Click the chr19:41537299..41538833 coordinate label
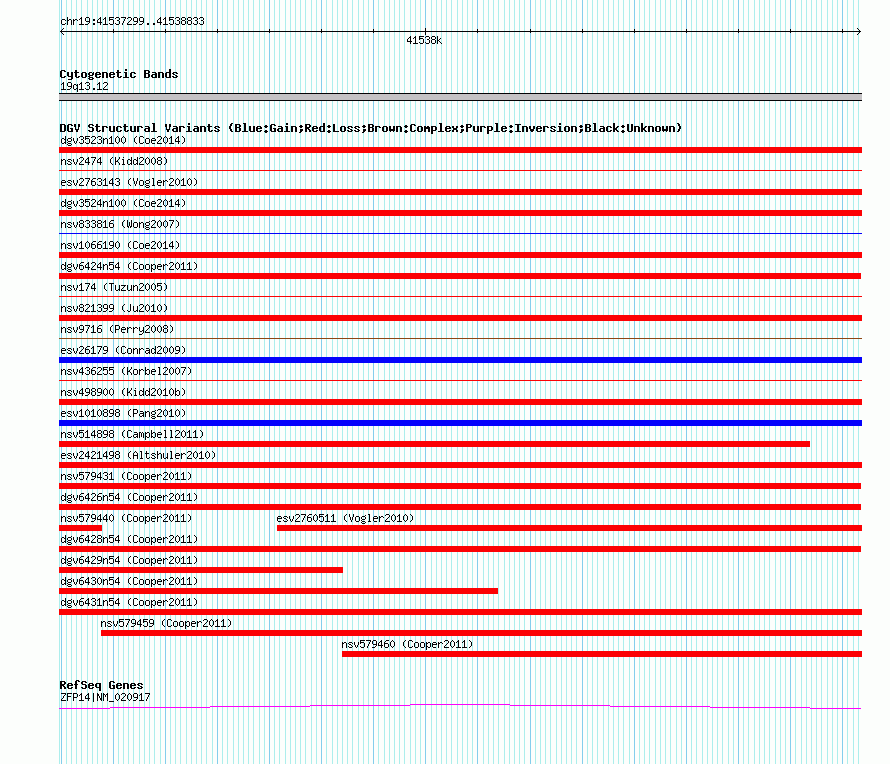The image size is (890, 764). (x=132, y=22)
